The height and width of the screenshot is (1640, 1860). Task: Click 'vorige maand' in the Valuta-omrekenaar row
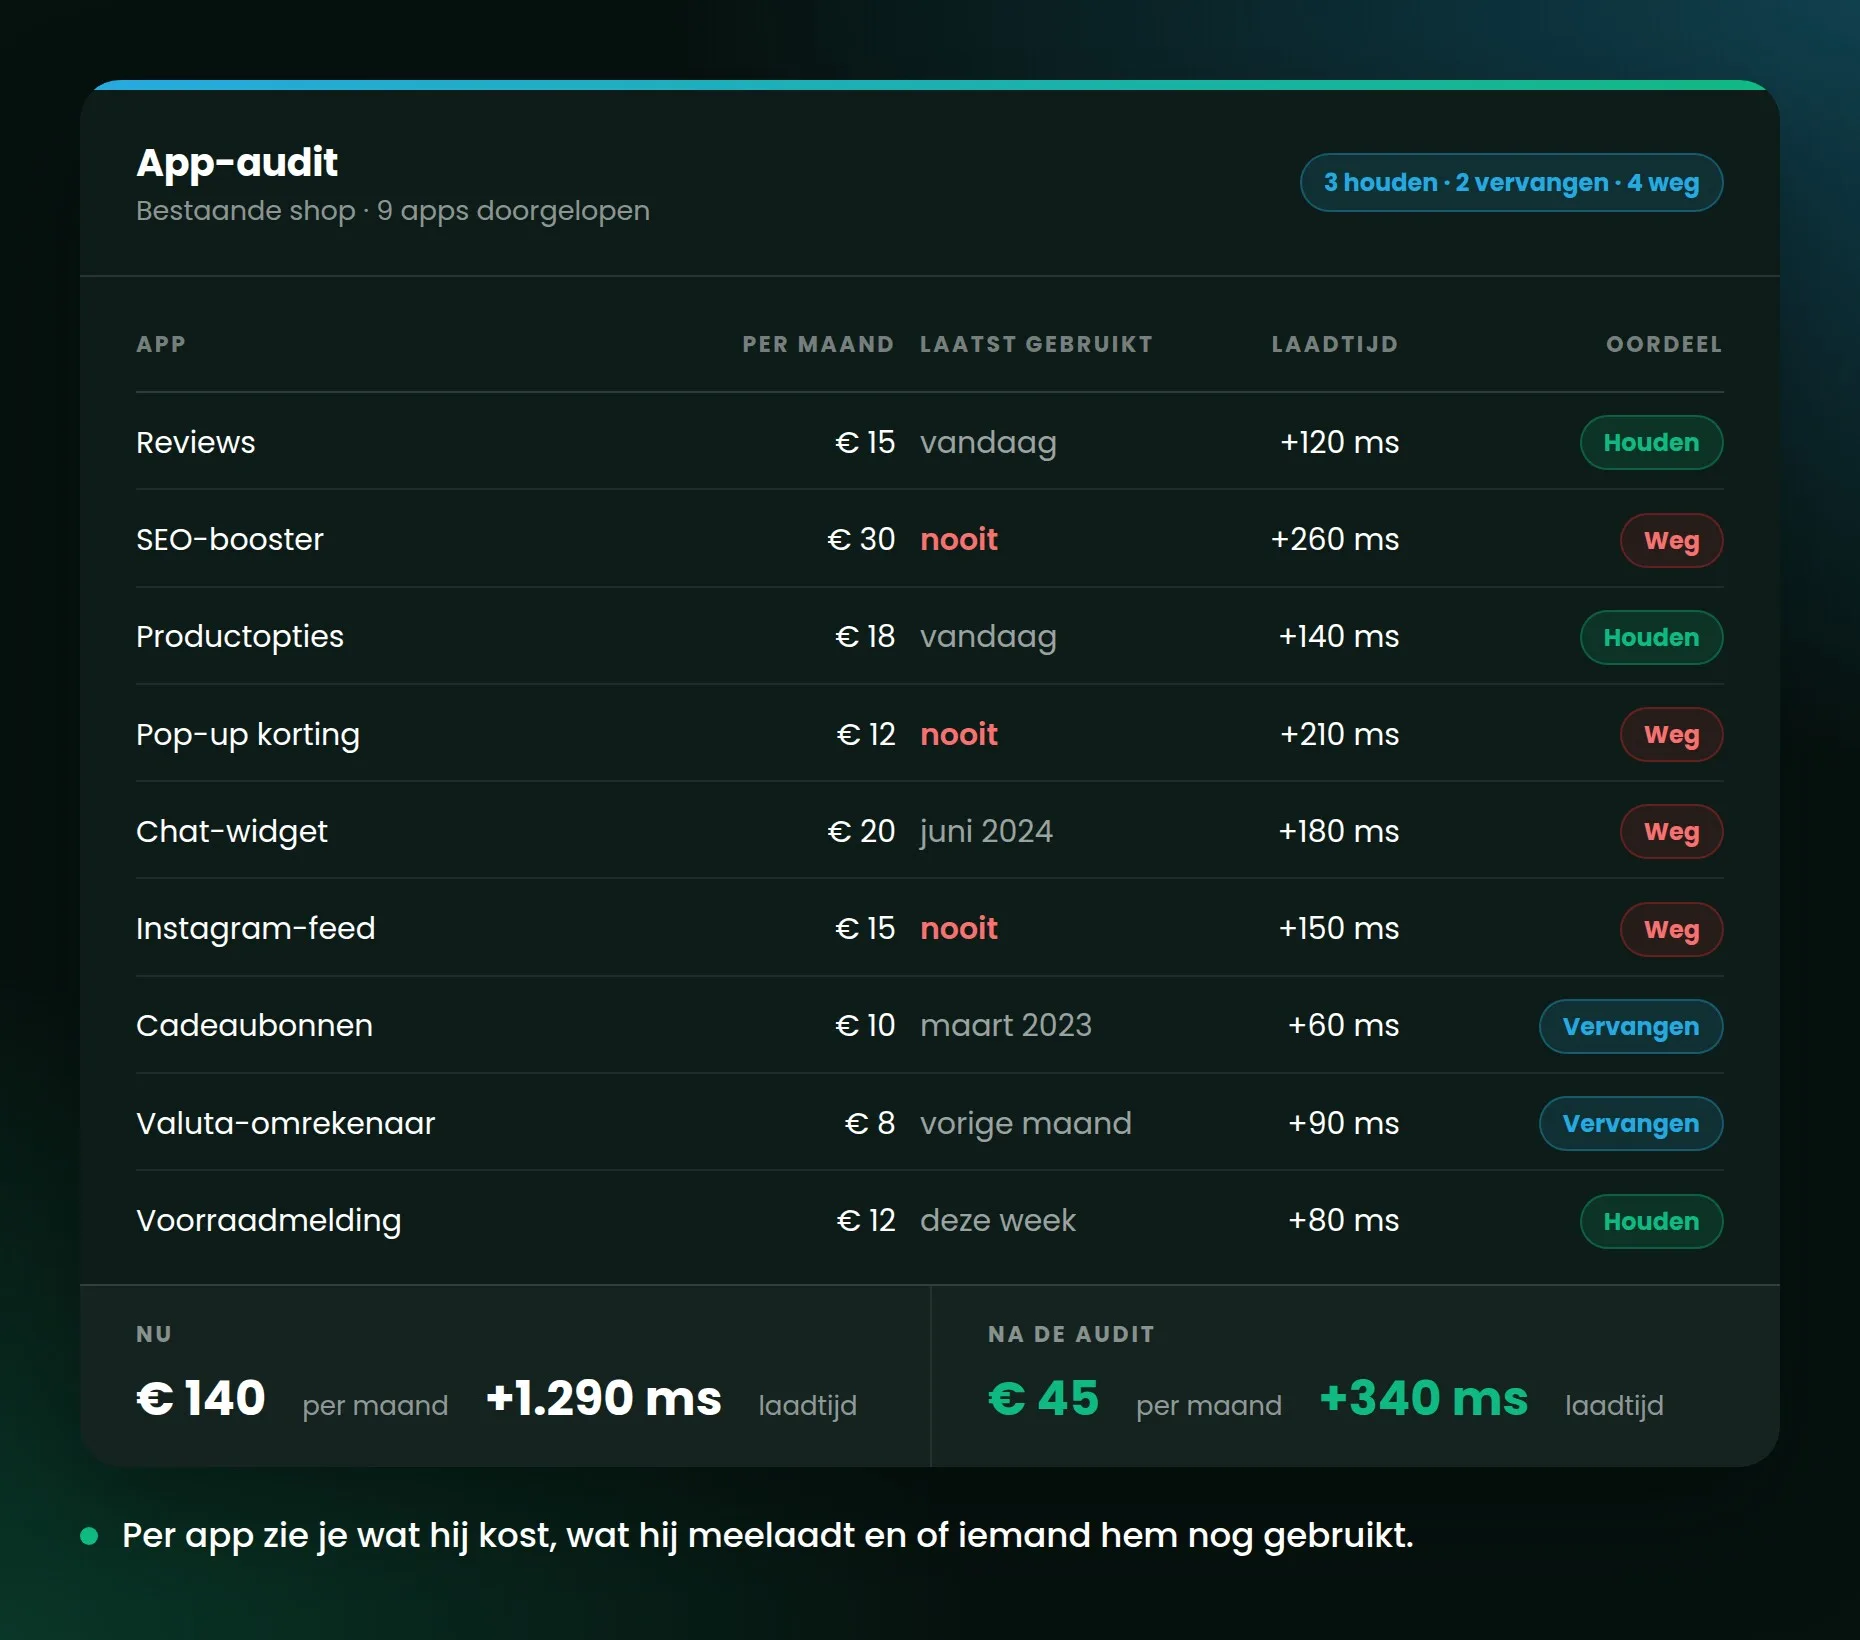[1026, 1123]
